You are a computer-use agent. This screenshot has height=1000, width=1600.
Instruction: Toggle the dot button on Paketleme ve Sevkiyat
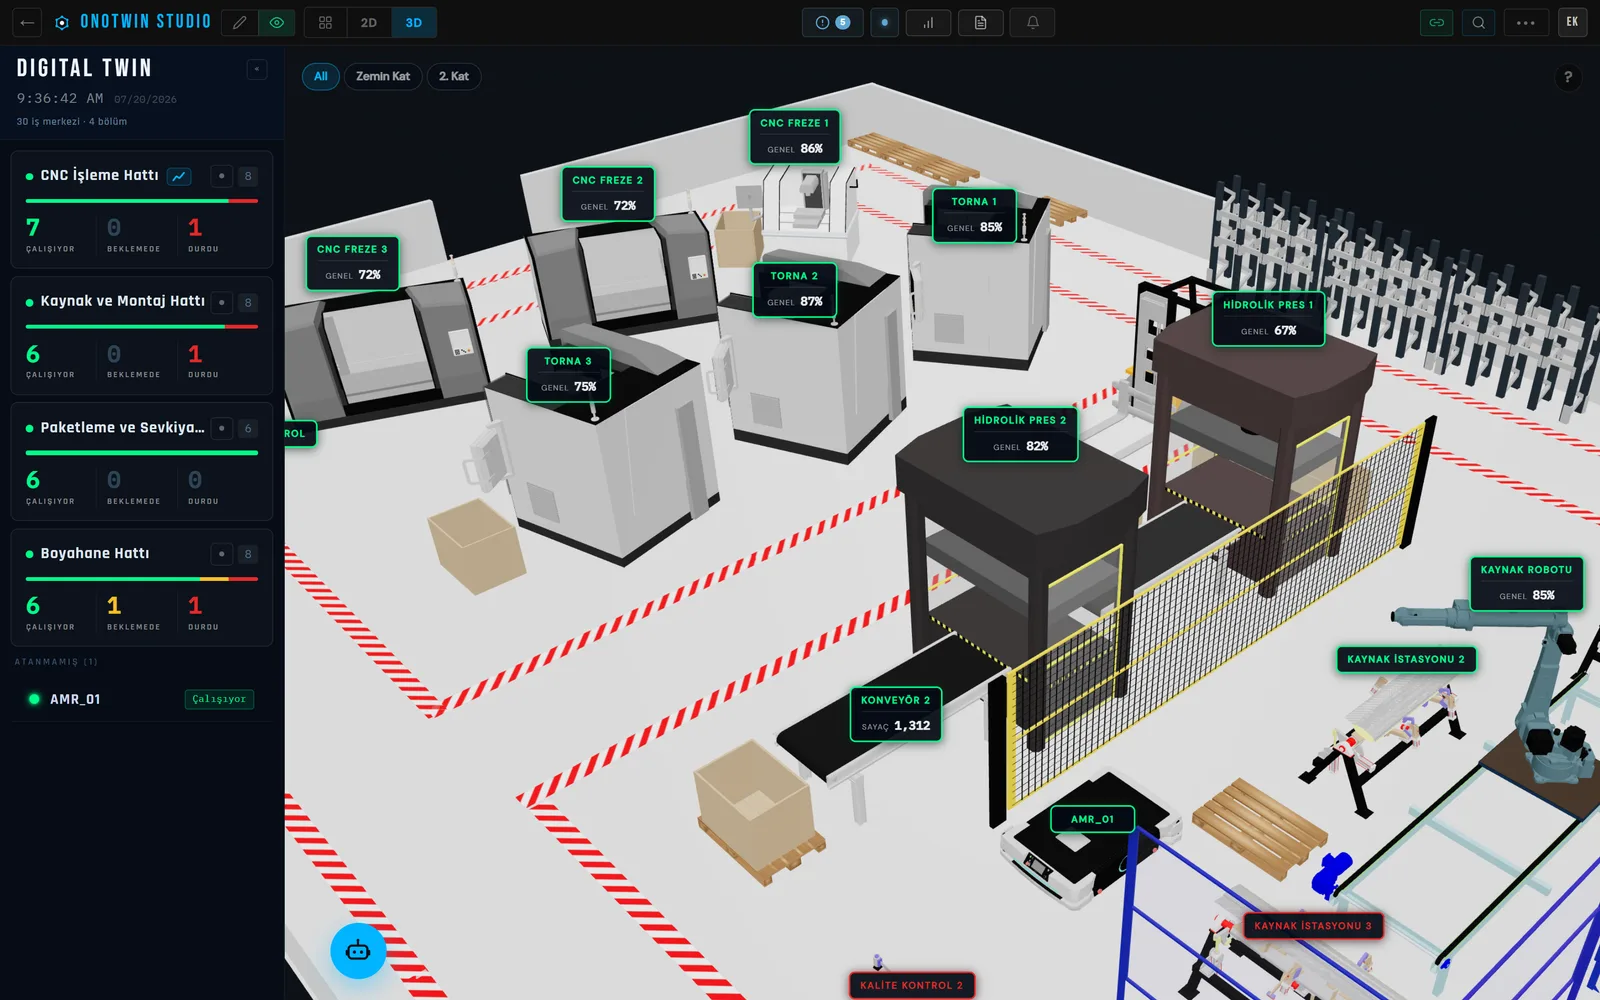pos(222,428)
